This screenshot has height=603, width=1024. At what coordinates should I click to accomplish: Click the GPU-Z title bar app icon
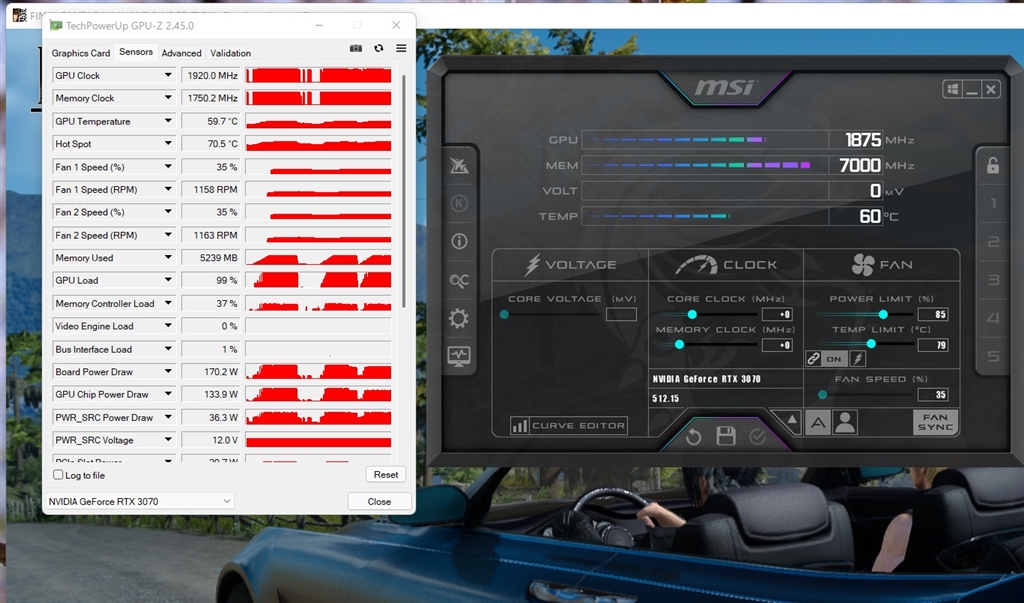tap(56, 25)
